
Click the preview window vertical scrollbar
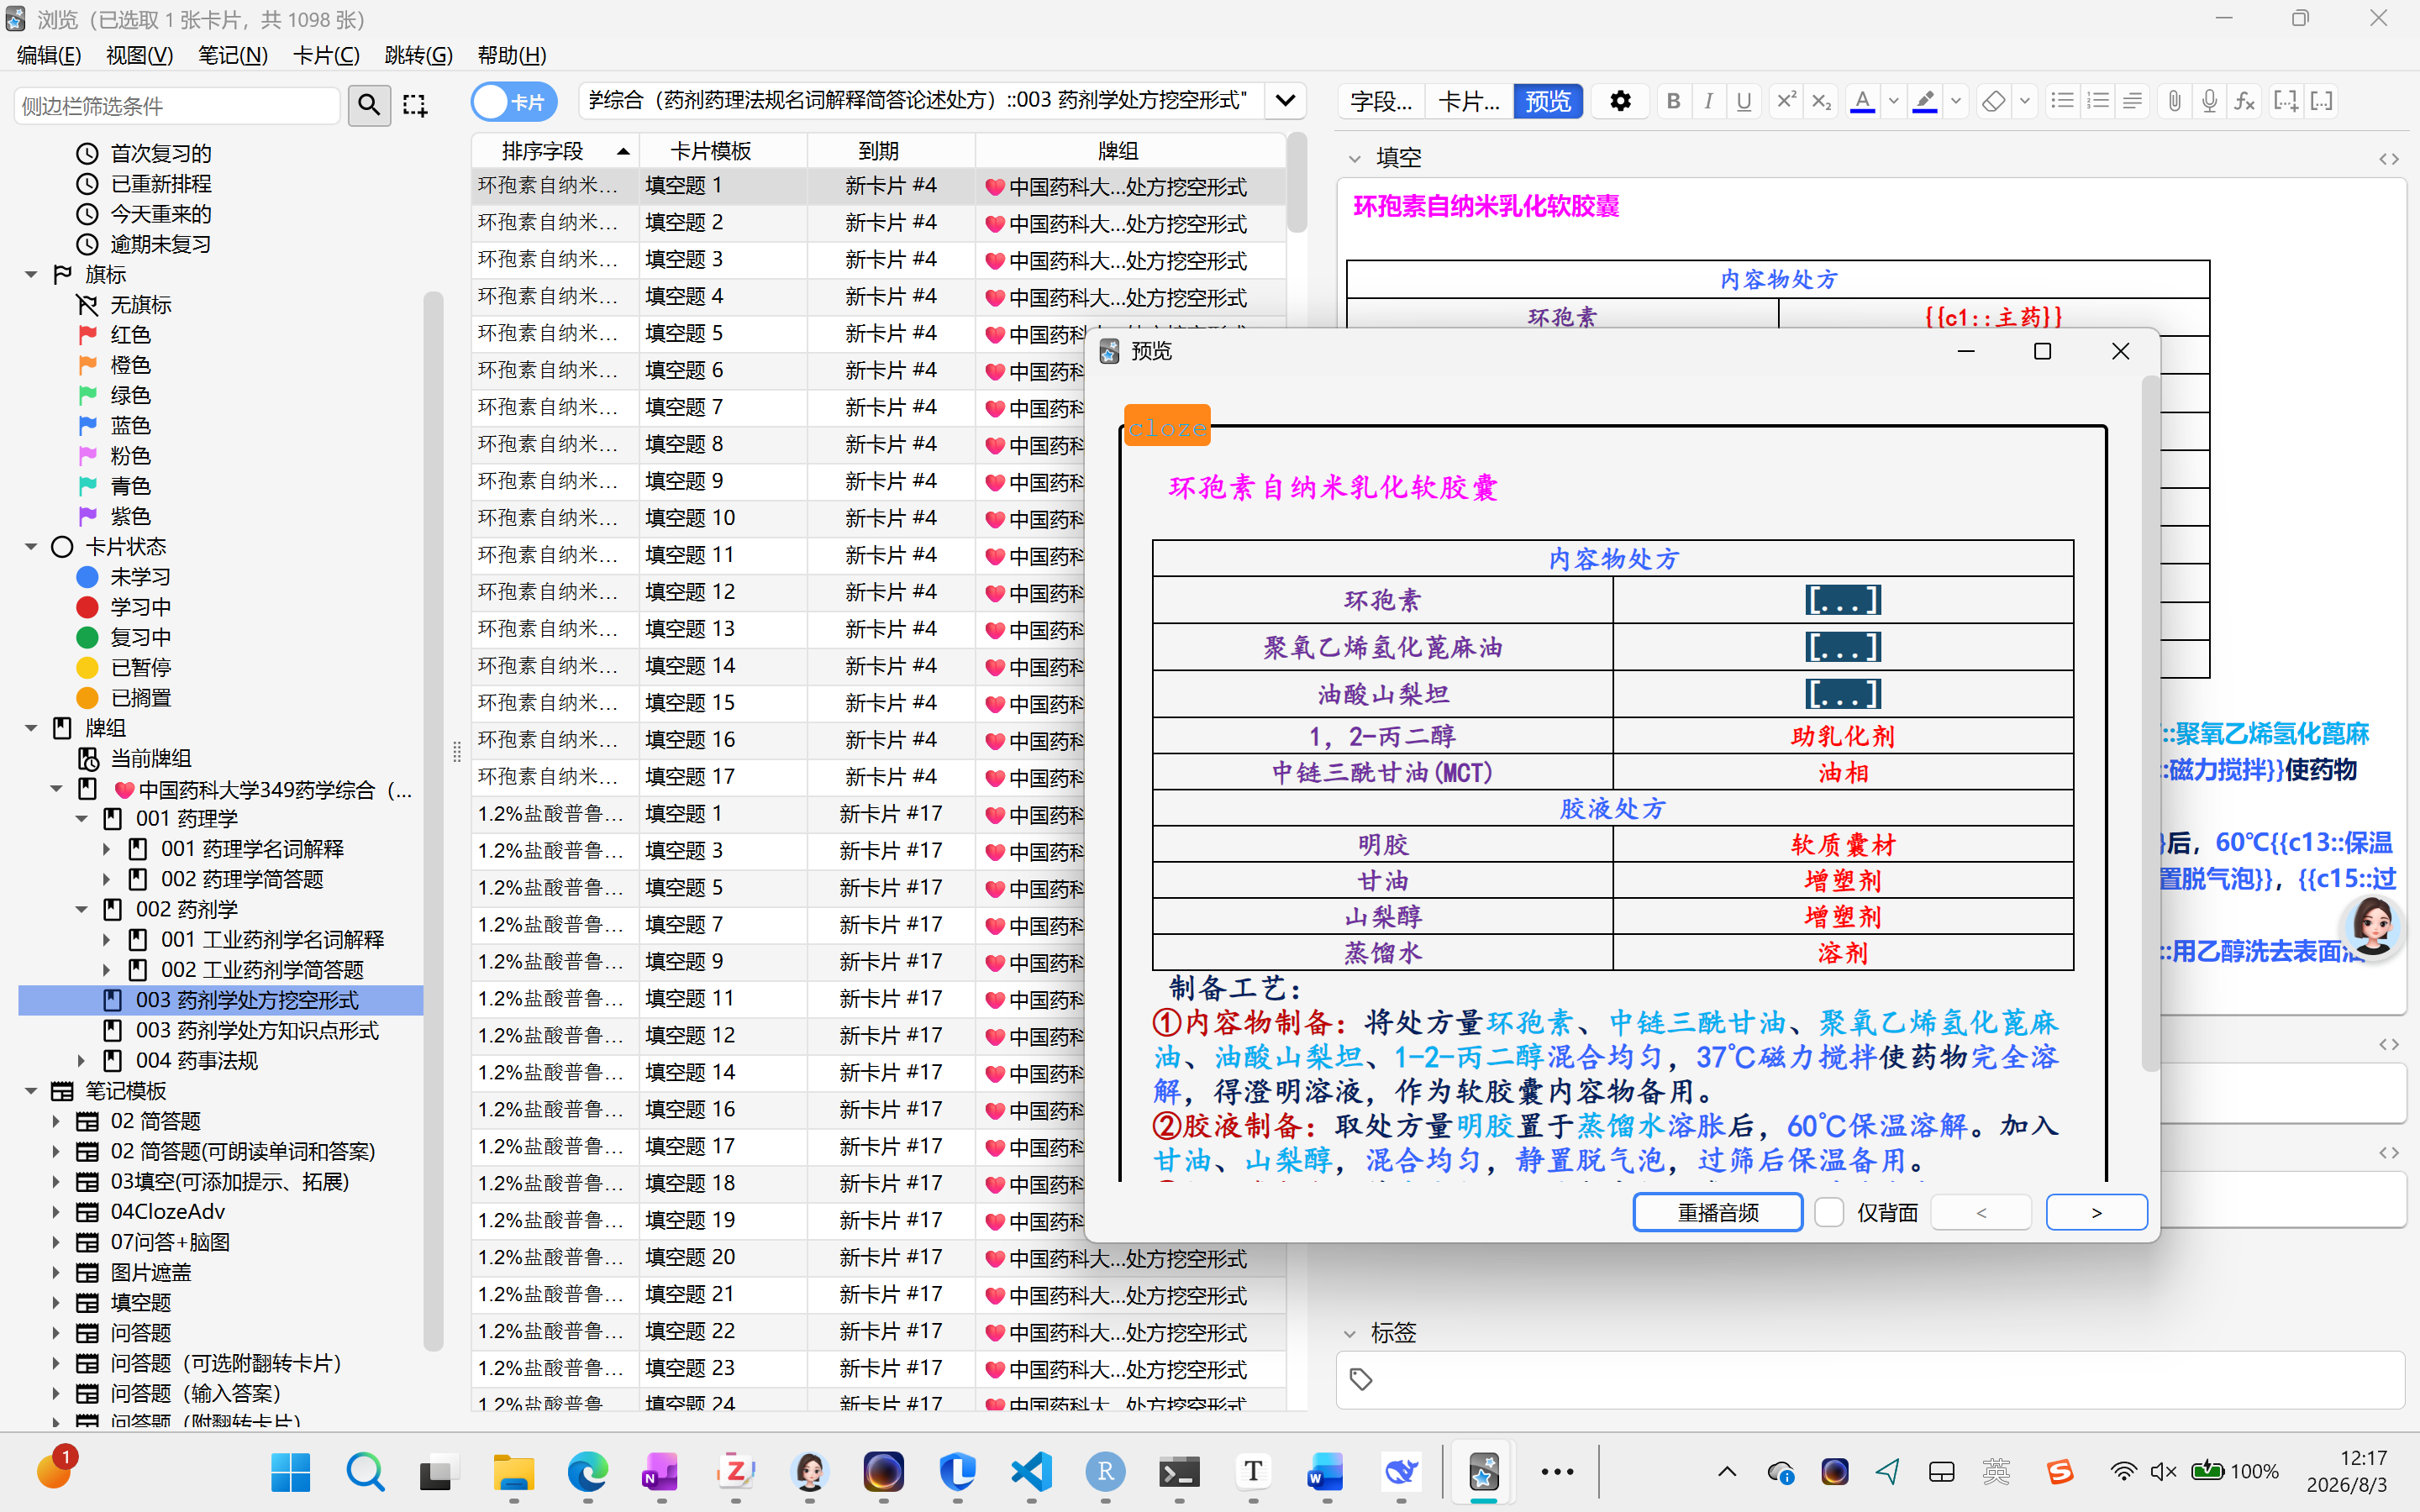[2150, 725]
